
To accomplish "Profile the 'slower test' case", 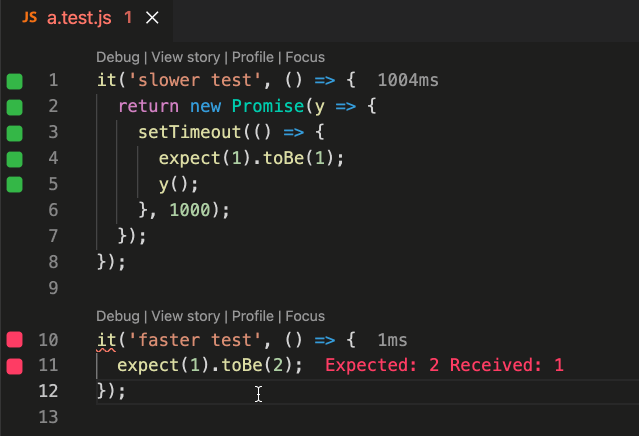I will coord(252,58).
